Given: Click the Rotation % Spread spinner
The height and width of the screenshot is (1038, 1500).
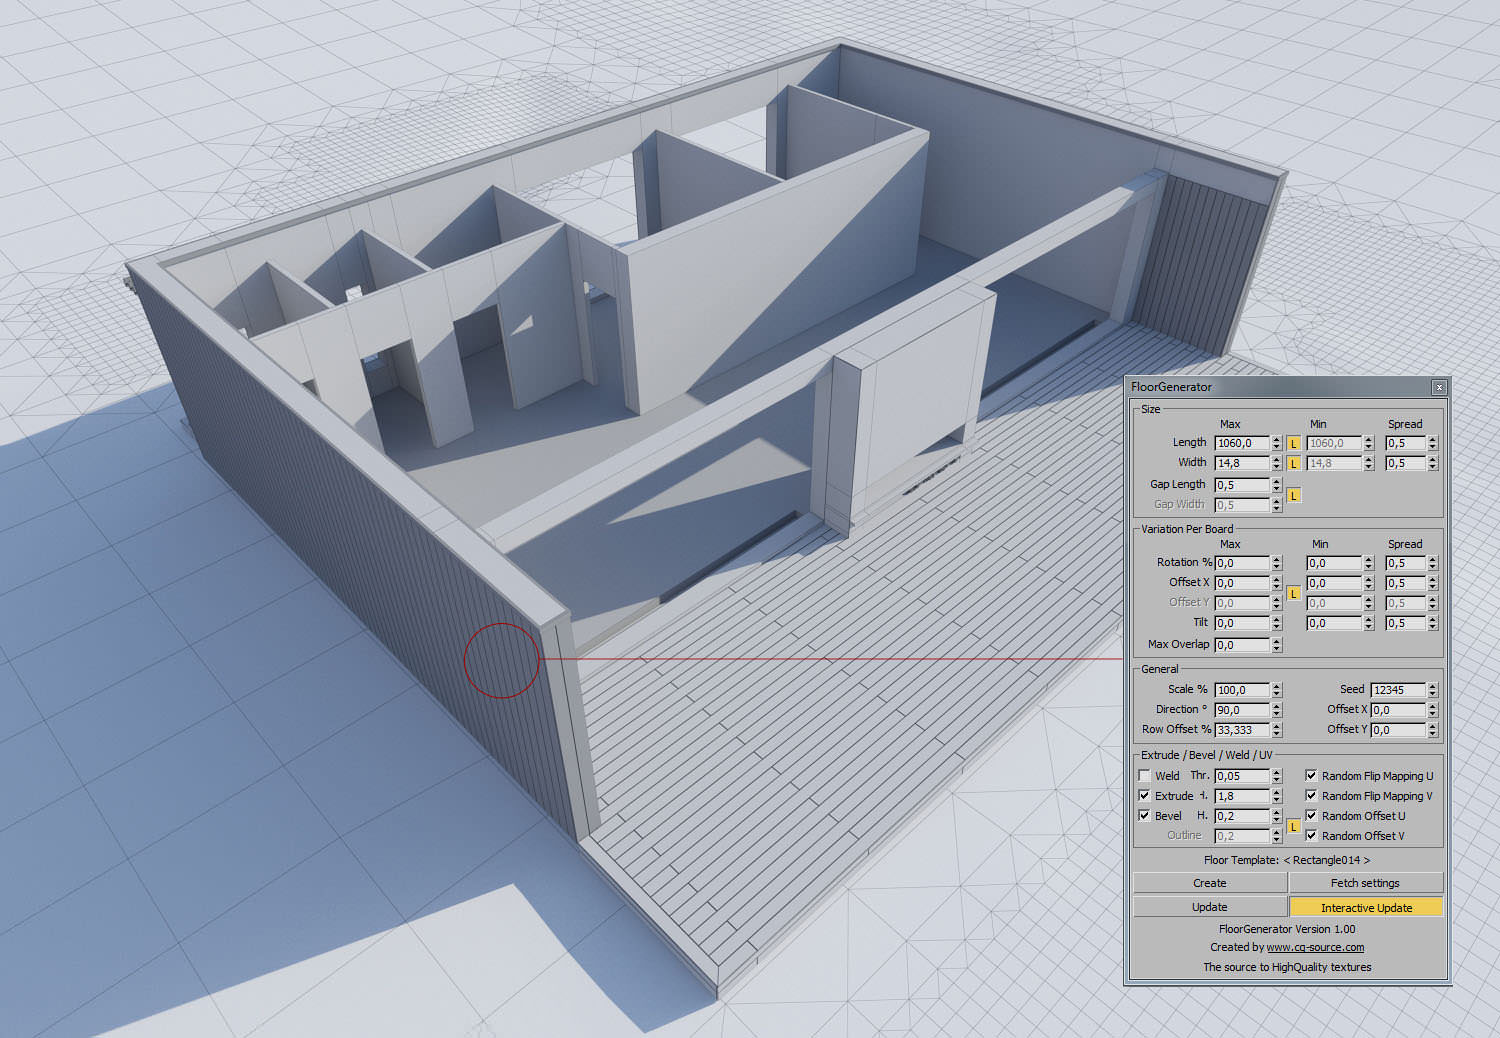Looking at the screenshot, I should coord(1432,563).
